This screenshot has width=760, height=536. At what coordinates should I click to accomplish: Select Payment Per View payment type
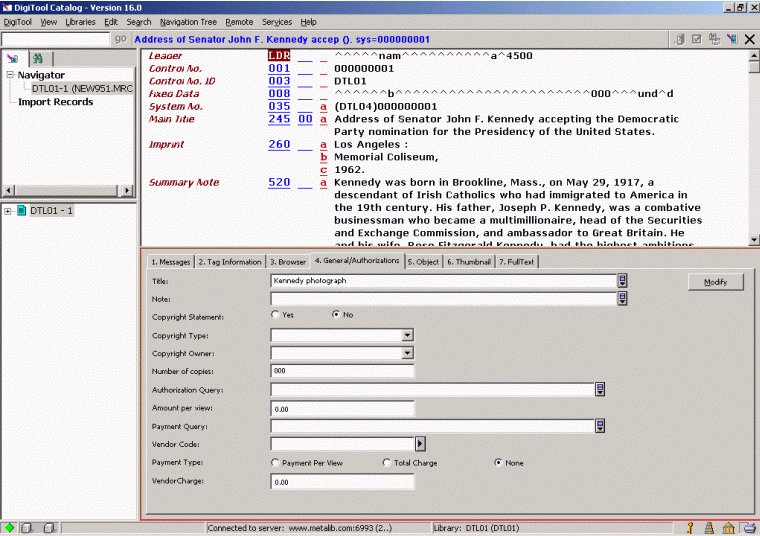[x=276, y=463]
